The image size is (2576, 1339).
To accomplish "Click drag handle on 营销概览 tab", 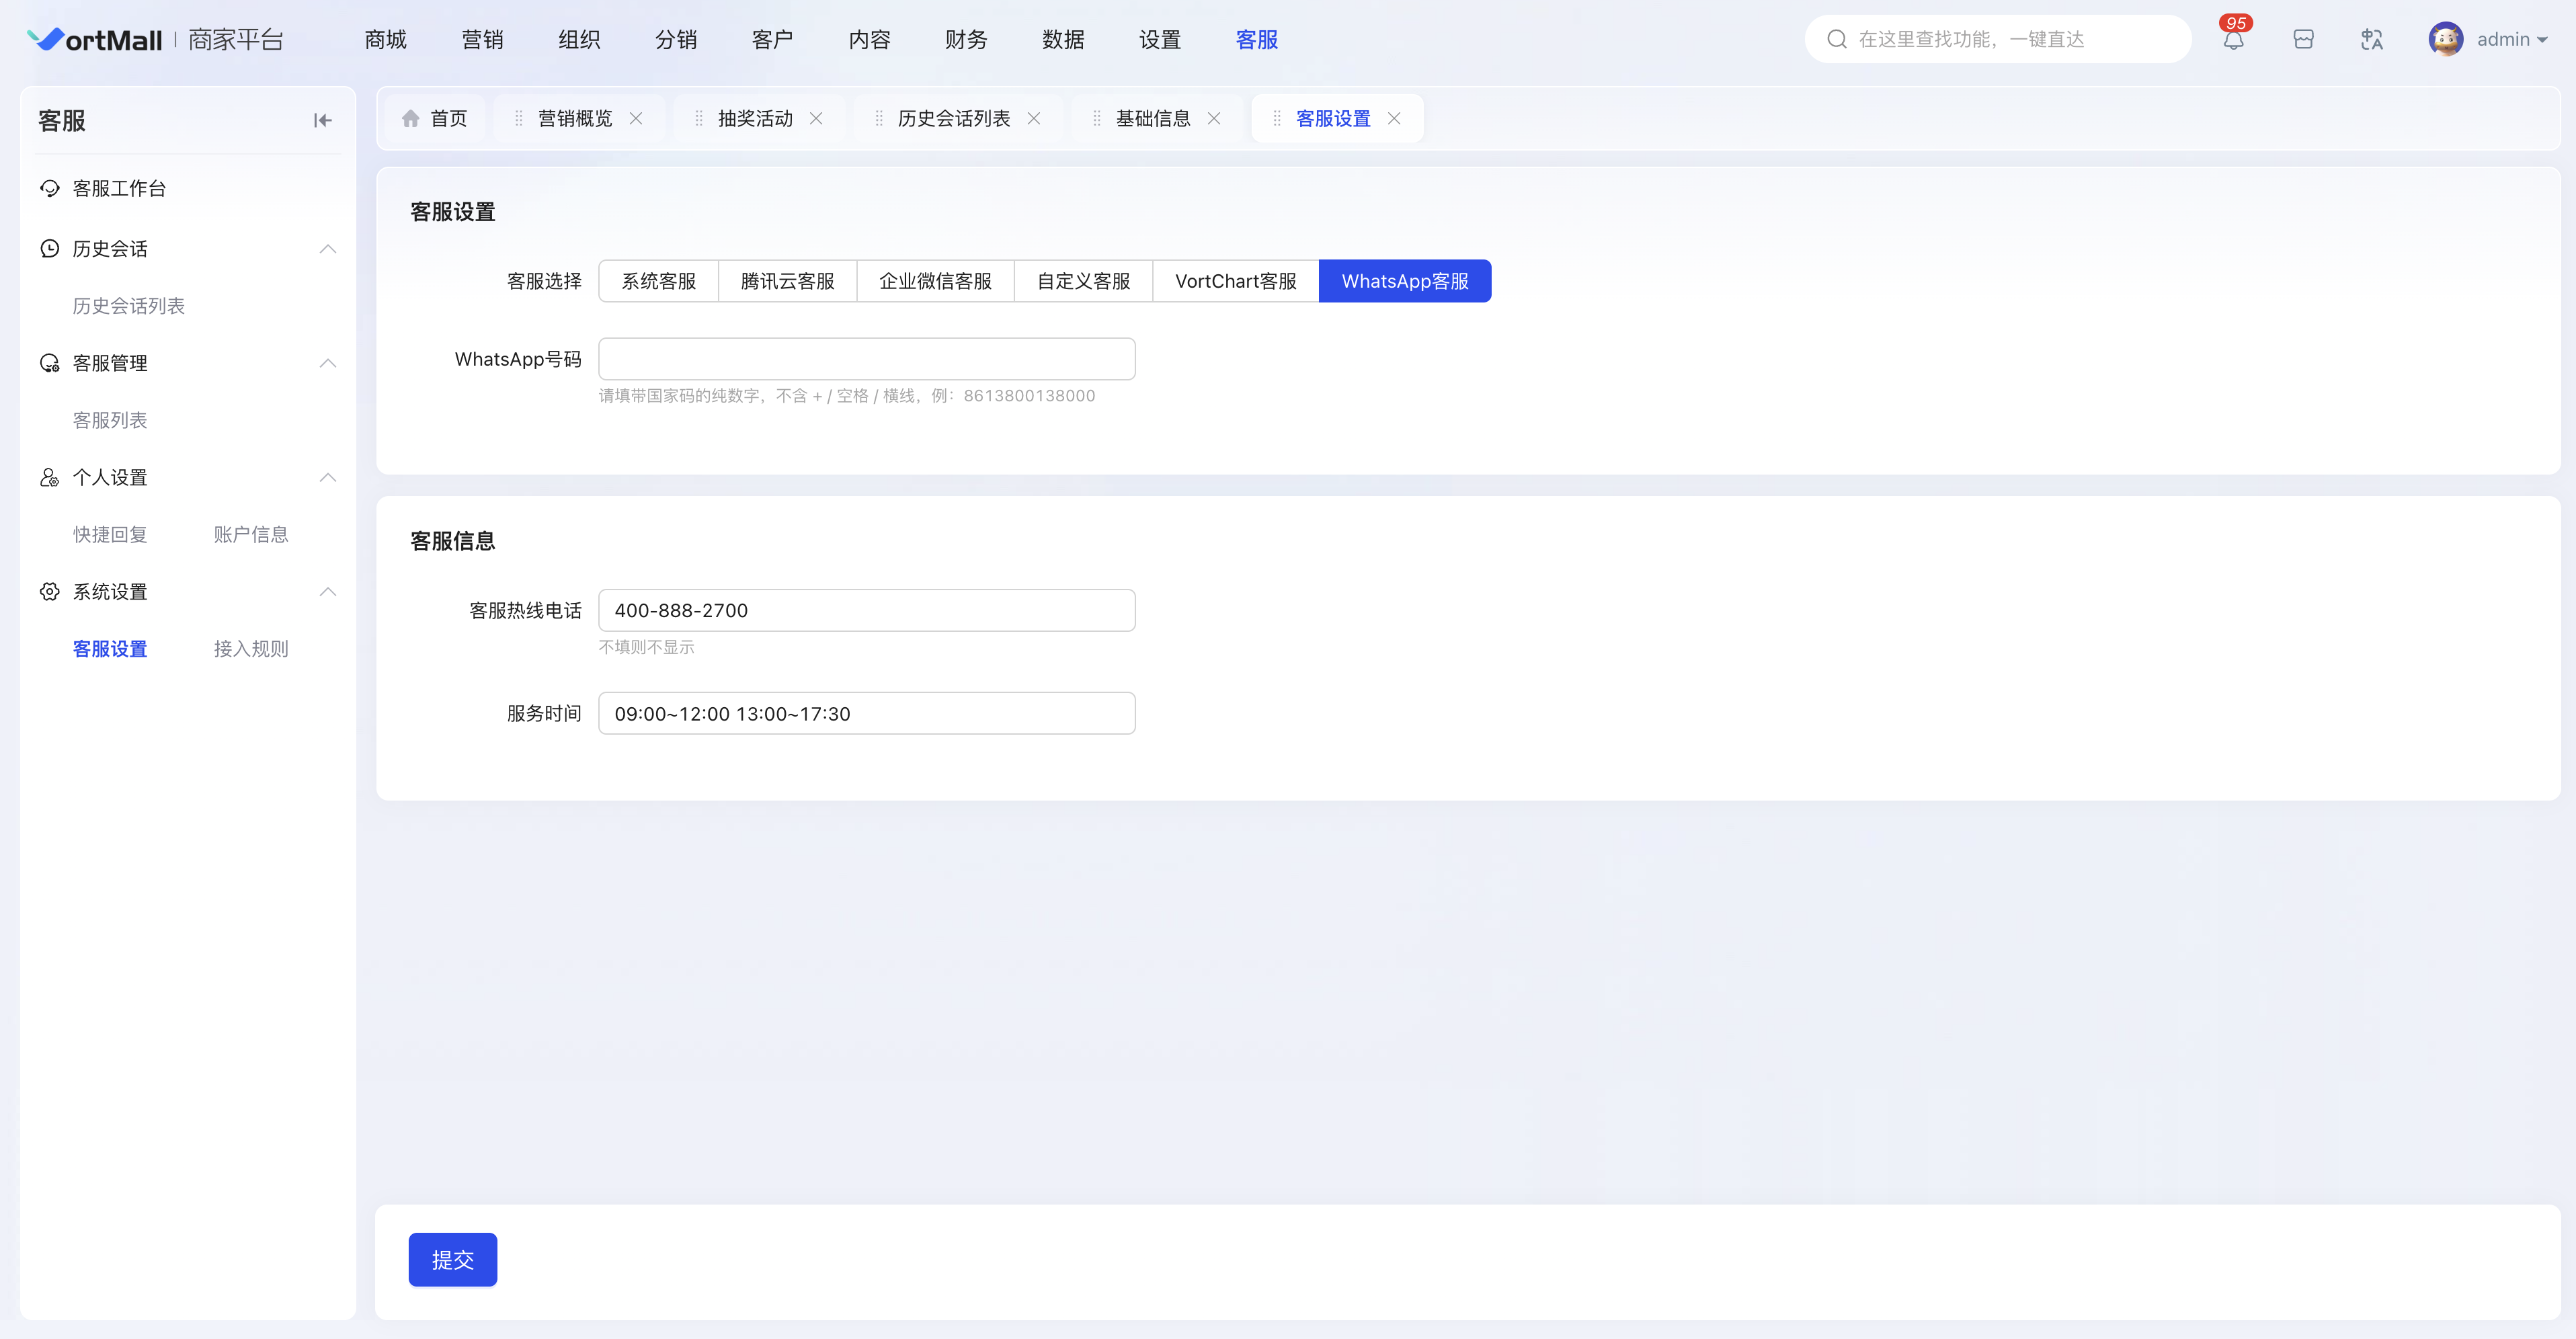I will click(518, 118).
